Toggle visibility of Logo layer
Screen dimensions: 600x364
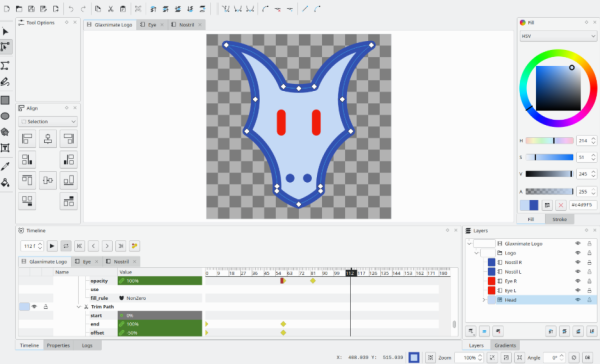578,253
